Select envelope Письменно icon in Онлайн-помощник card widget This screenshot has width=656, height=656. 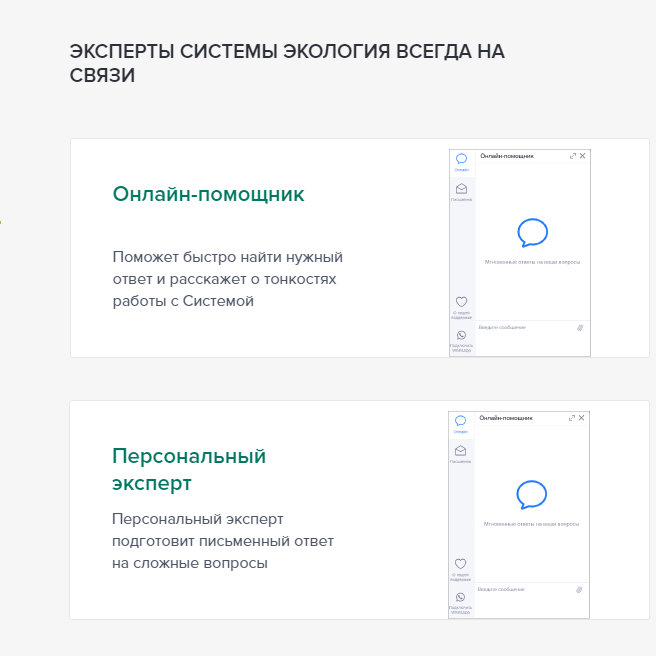coord(461,189)
